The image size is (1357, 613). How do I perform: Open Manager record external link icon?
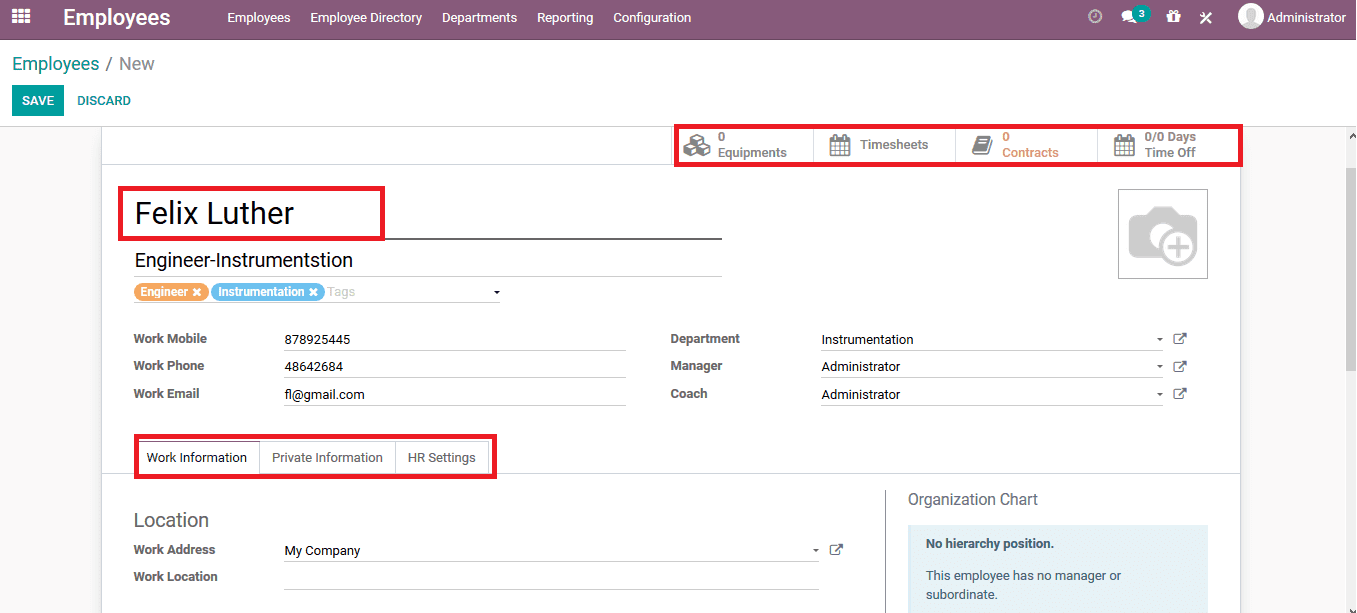click(x=1180, y=367)
